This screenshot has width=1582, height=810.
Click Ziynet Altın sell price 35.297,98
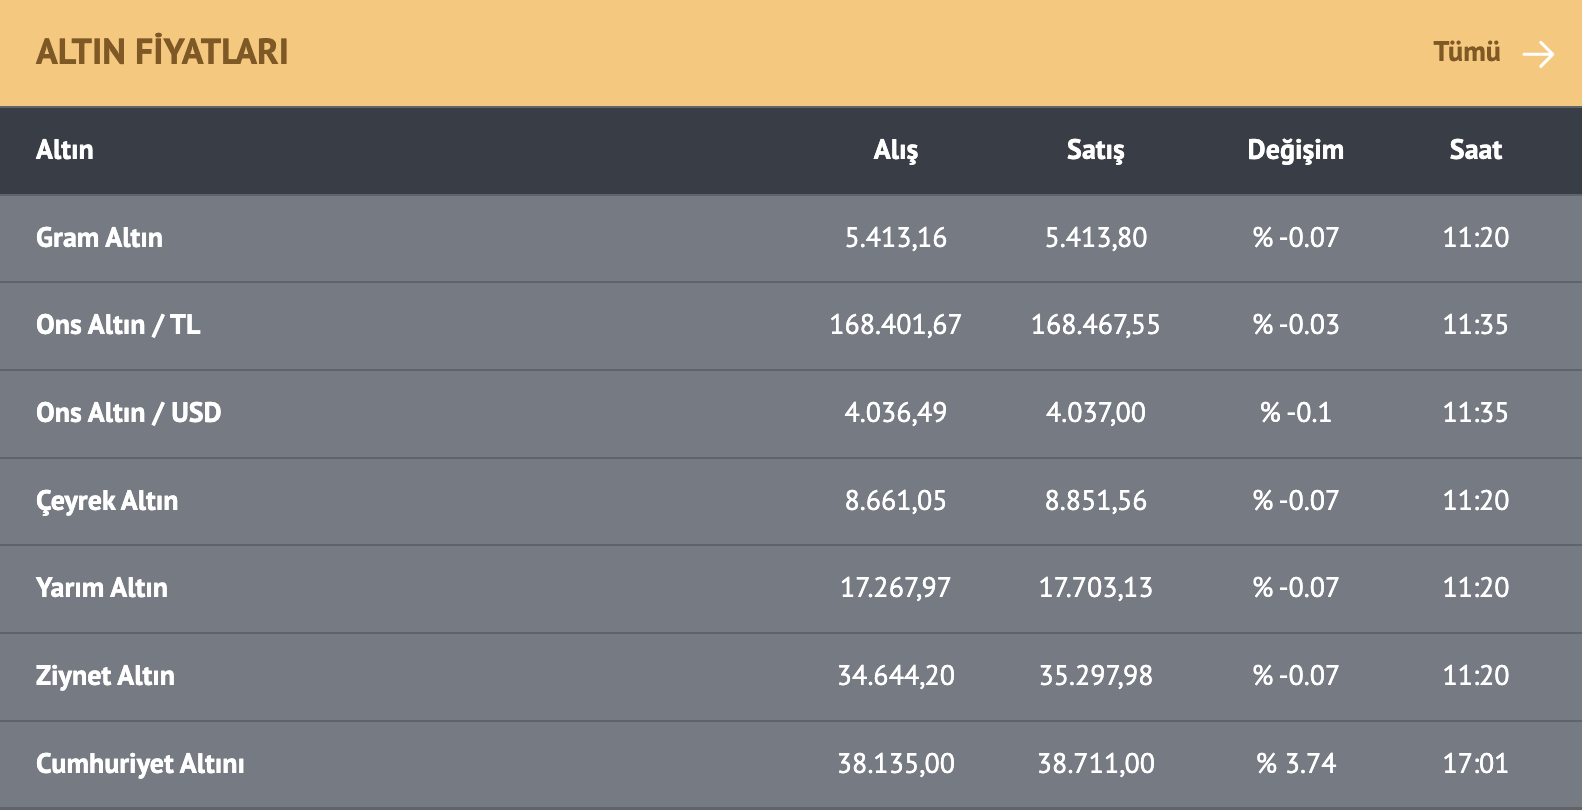tap(1095, 676)
